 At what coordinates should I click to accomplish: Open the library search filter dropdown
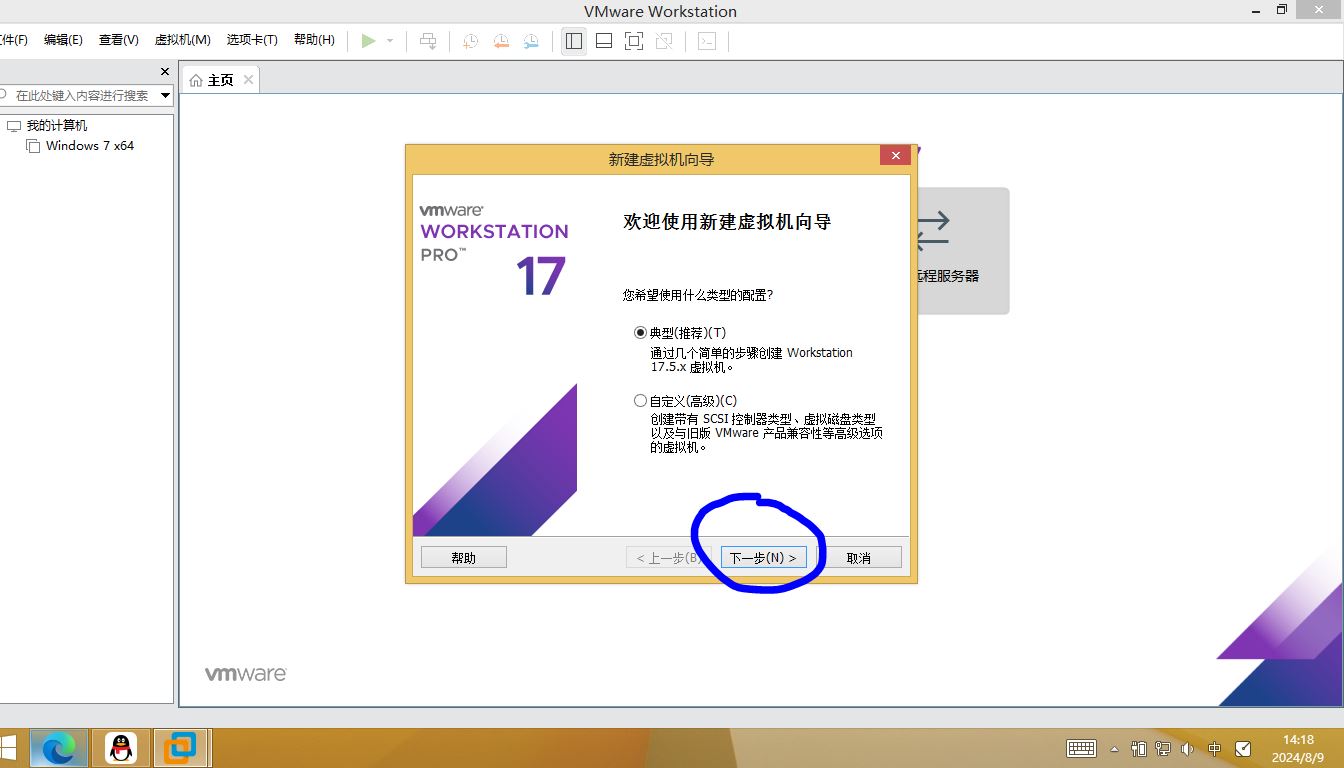(x=166, y=95)
